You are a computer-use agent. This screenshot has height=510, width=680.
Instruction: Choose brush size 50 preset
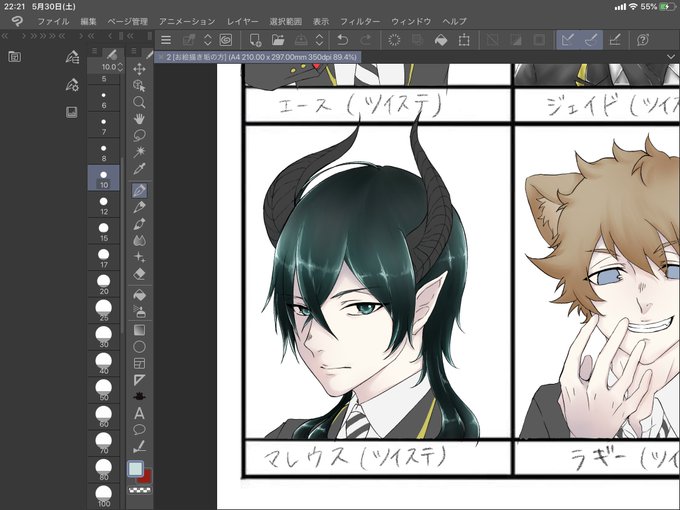[104, 390]
